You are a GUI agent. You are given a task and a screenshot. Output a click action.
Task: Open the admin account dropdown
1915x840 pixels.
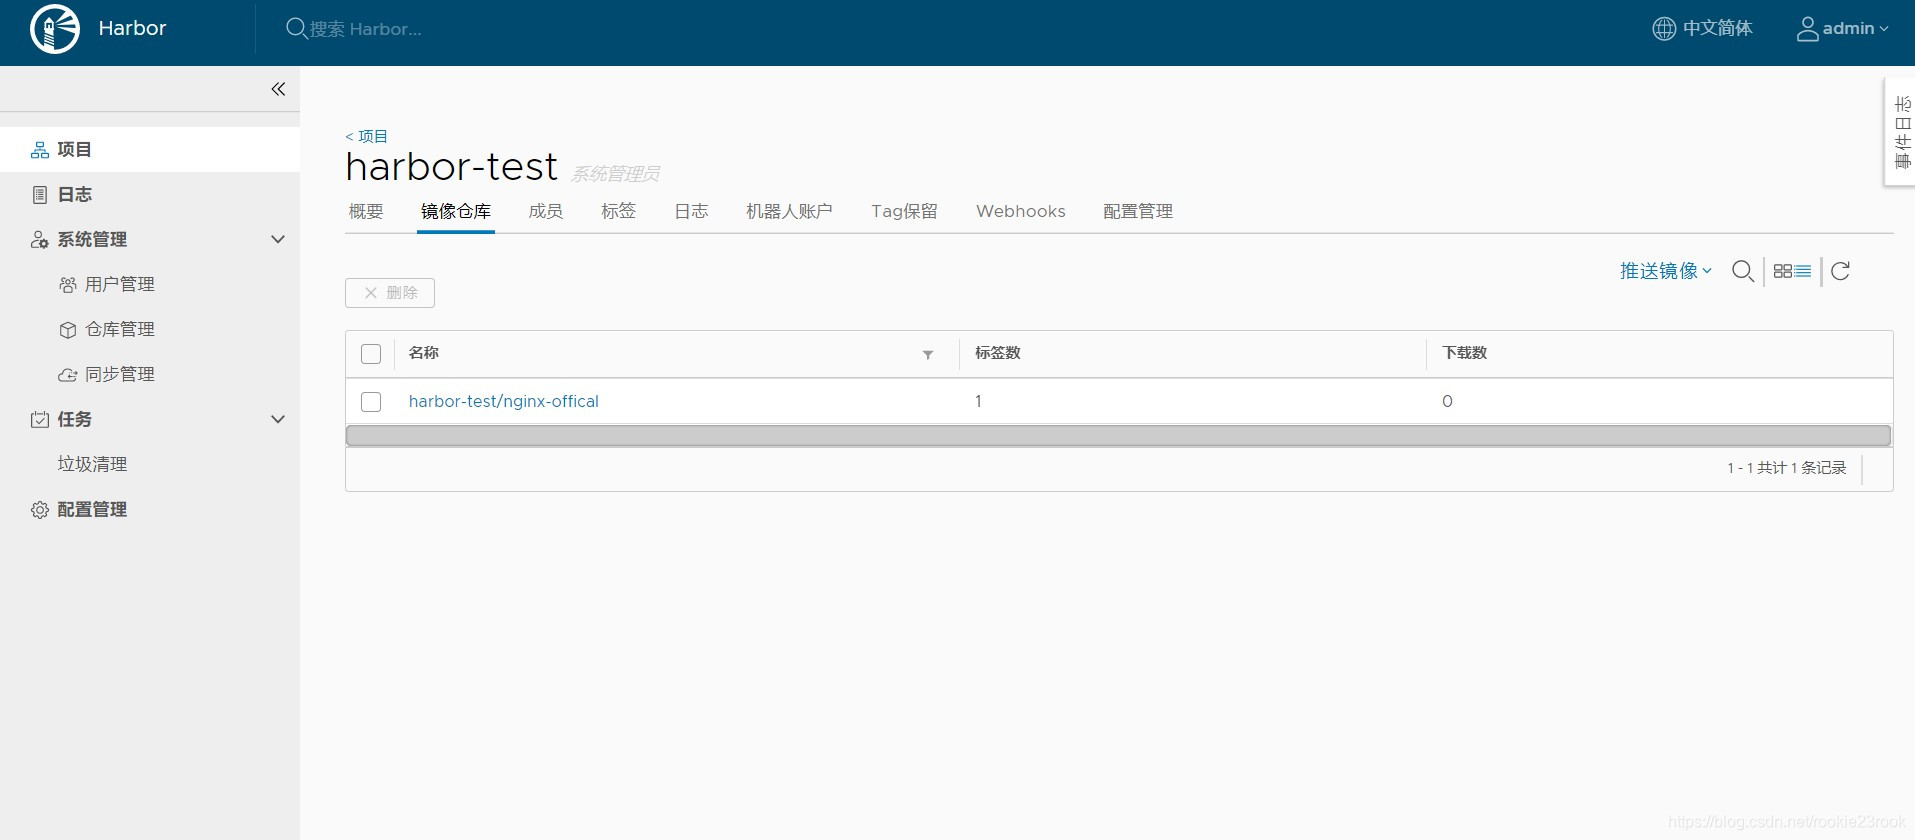(1843, 29)
